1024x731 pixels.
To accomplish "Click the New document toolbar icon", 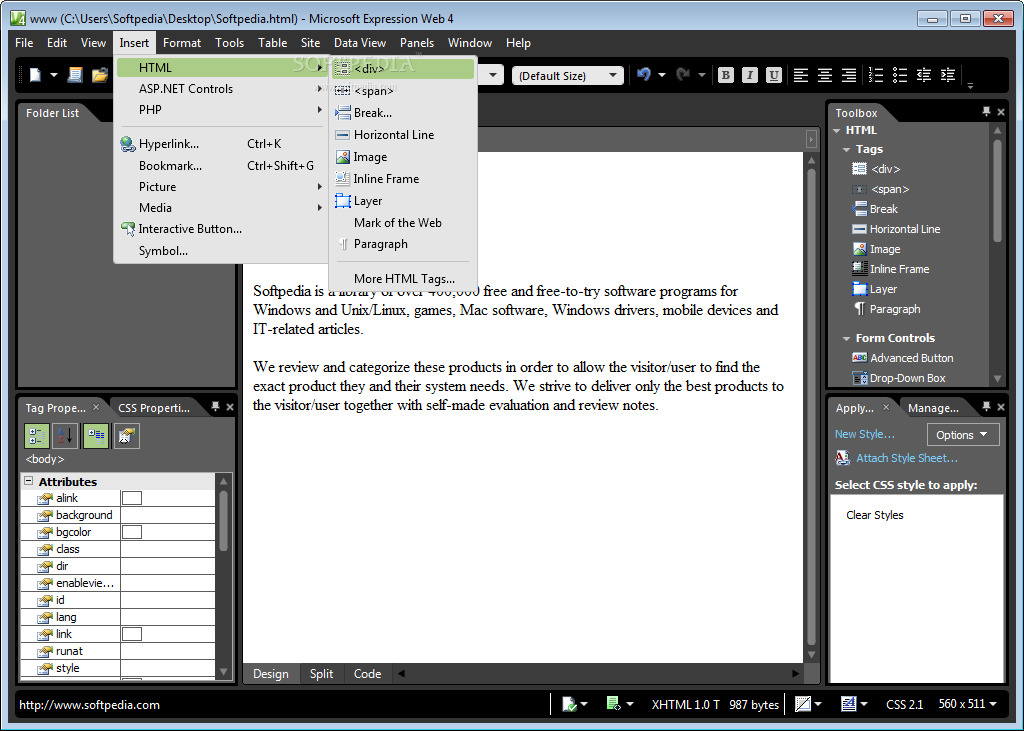I will pos(35,75).
